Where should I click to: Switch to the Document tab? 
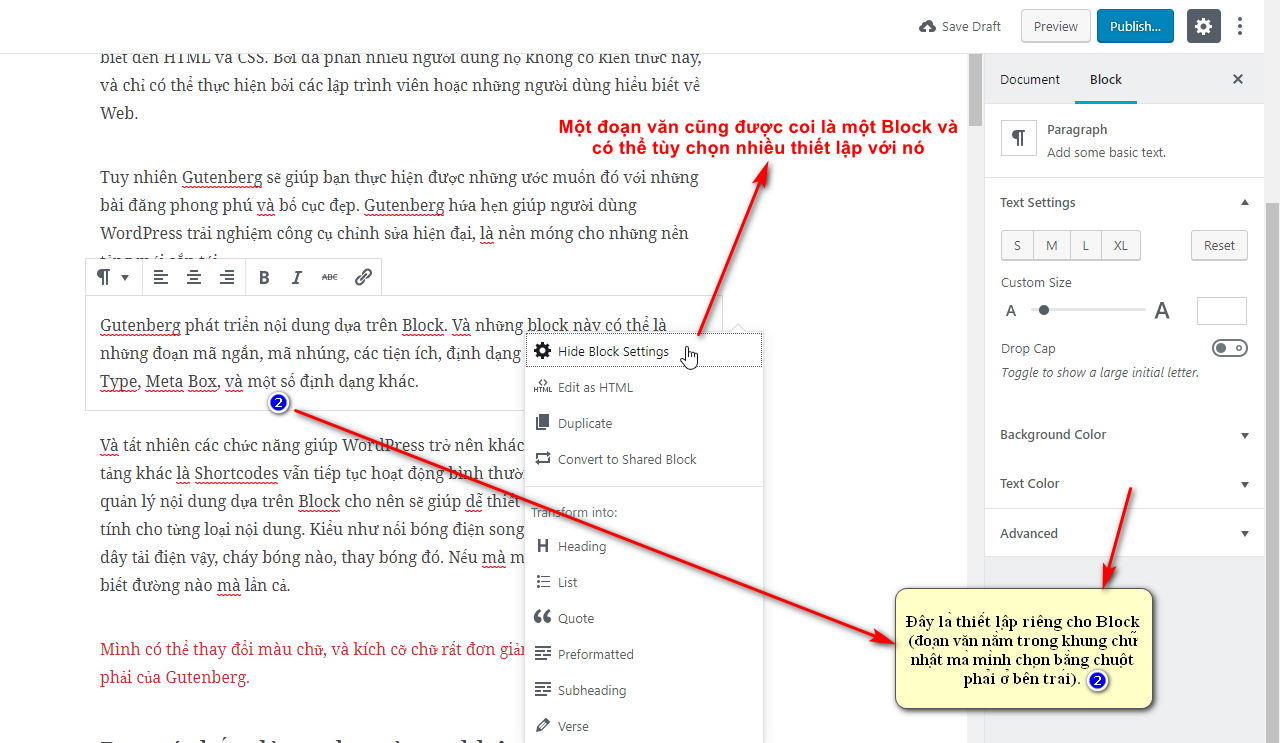click(x=1030, y=79)
